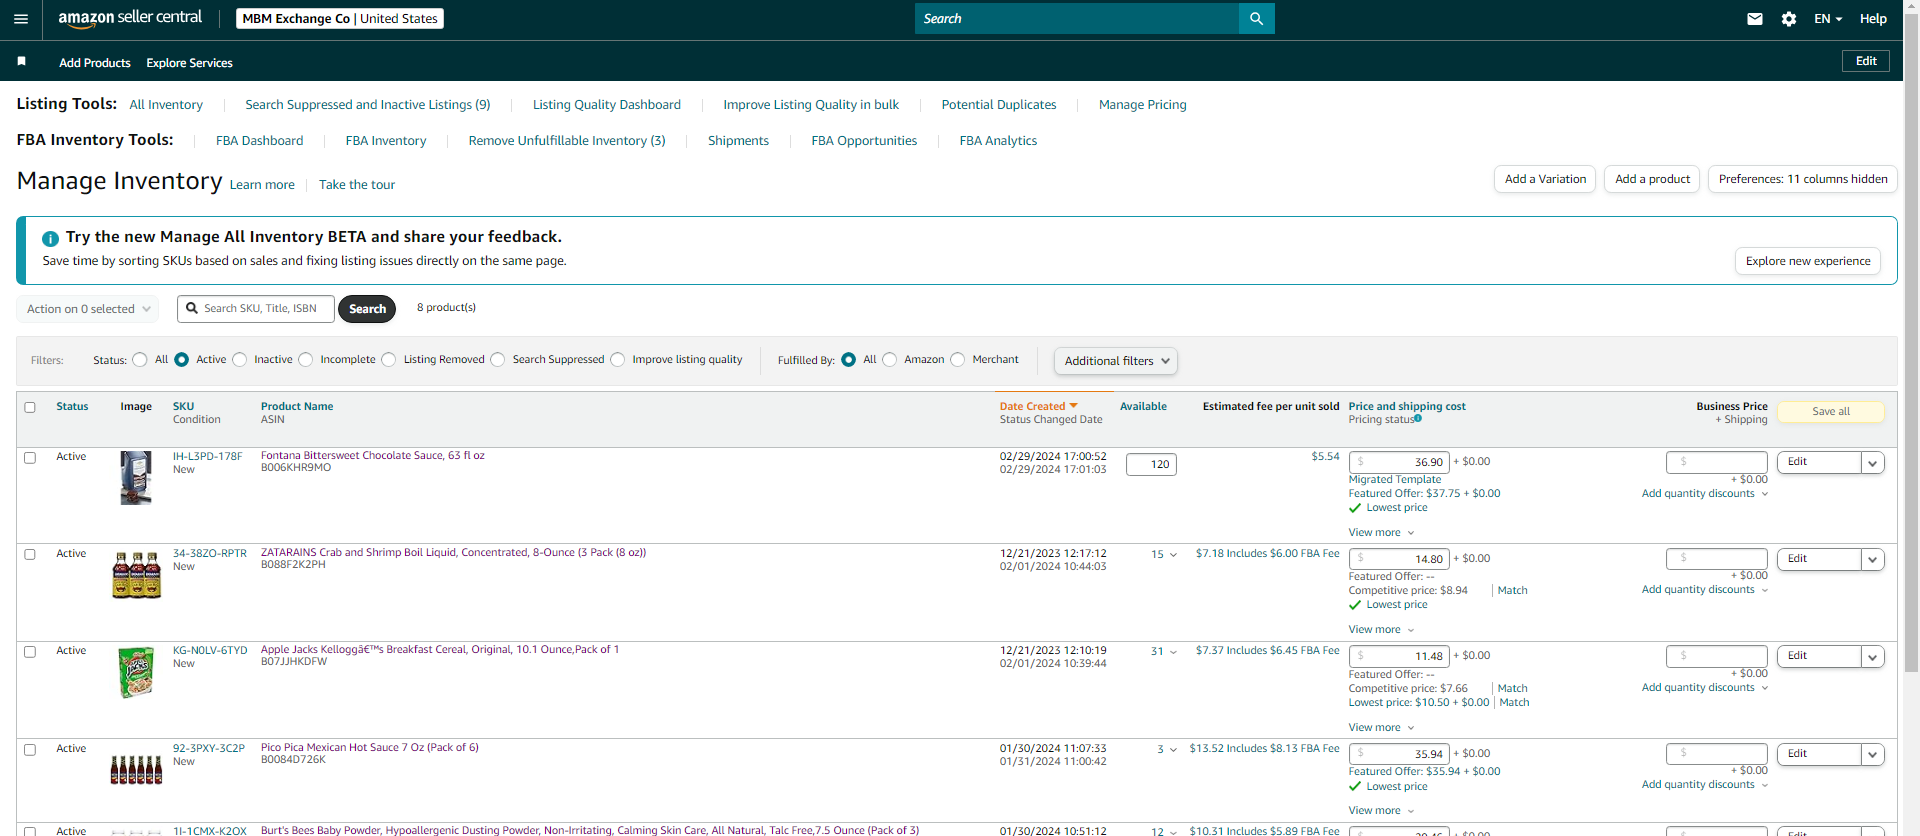
Task: Click Add a product button
Action: (x=1652, y=180)
